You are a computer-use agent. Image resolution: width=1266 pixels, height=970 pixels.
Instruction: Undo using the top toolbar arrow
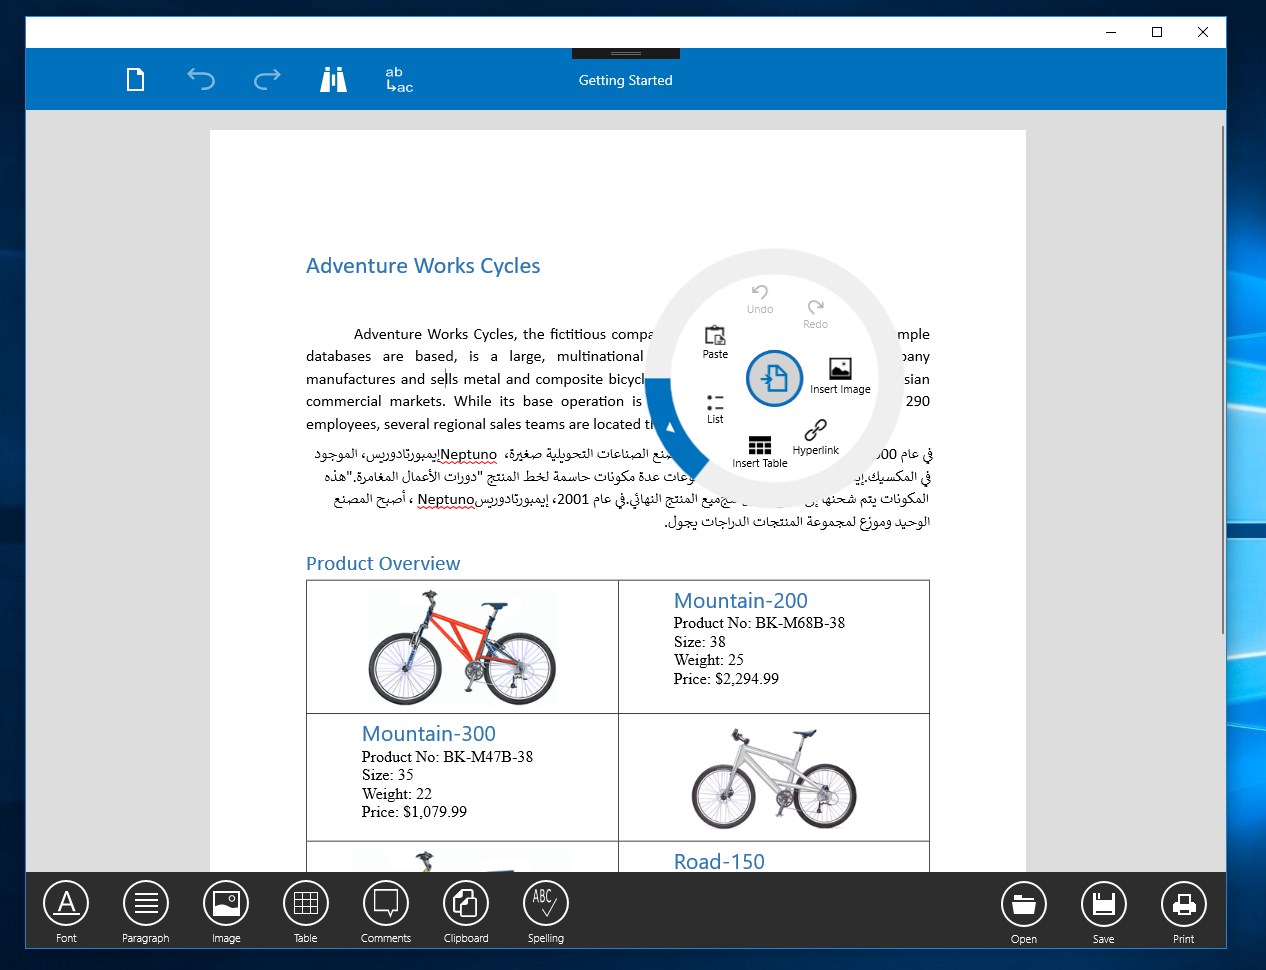201,79
